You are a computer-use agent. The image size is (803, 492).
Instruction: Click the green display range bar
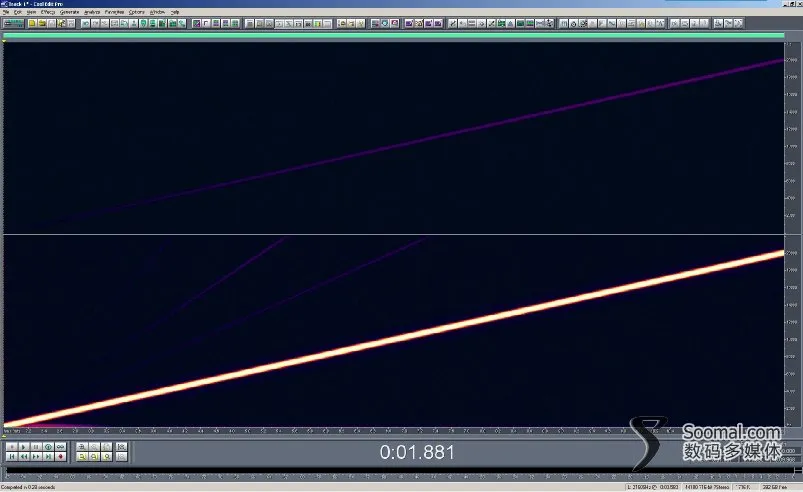click(x=393, y=35)
